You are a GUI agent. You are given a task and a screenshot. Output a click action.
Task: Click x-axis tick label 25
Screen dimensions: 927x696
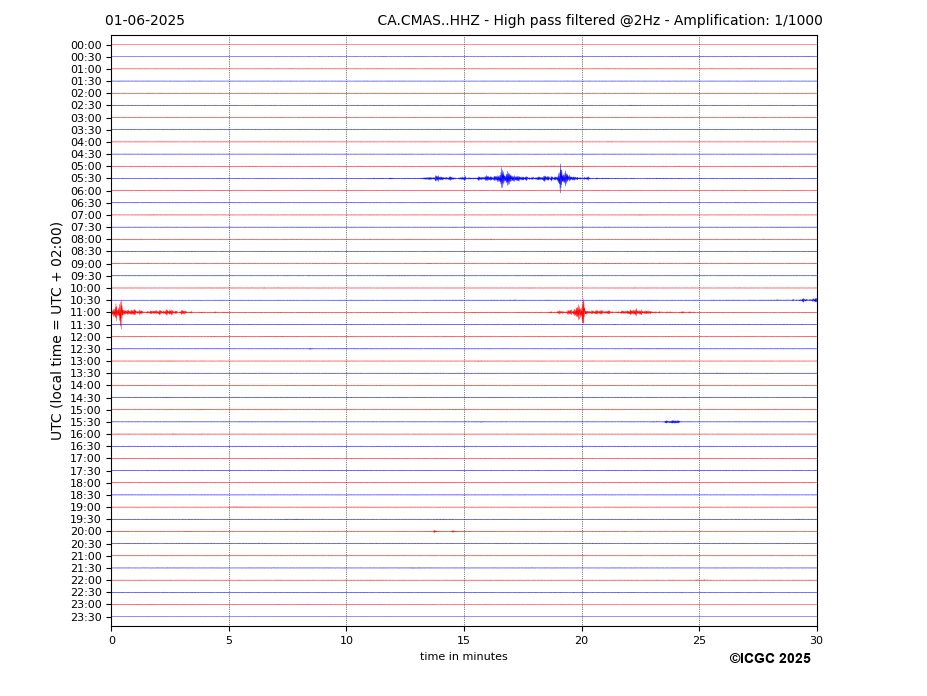699,640
